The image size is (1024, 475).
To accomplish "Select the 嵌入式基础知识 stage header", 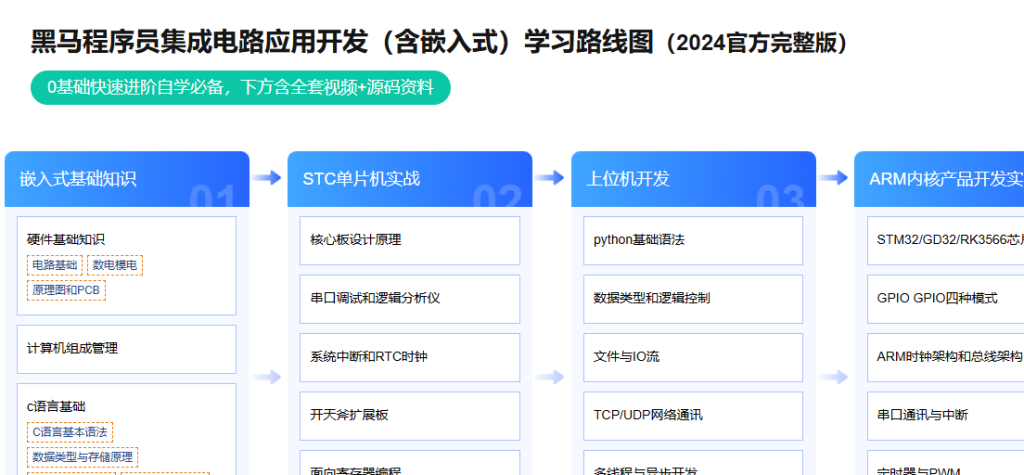I will pyautogui.click(x=127, y=179).
